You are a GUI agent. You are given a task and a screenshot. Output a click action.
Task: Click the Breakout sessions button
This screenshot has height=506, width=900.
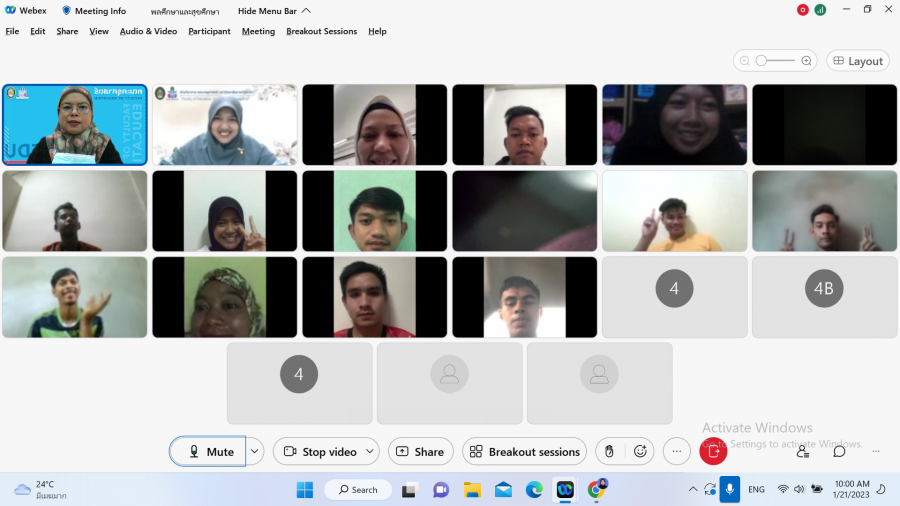pyautogui.click(x=524, y=452)
